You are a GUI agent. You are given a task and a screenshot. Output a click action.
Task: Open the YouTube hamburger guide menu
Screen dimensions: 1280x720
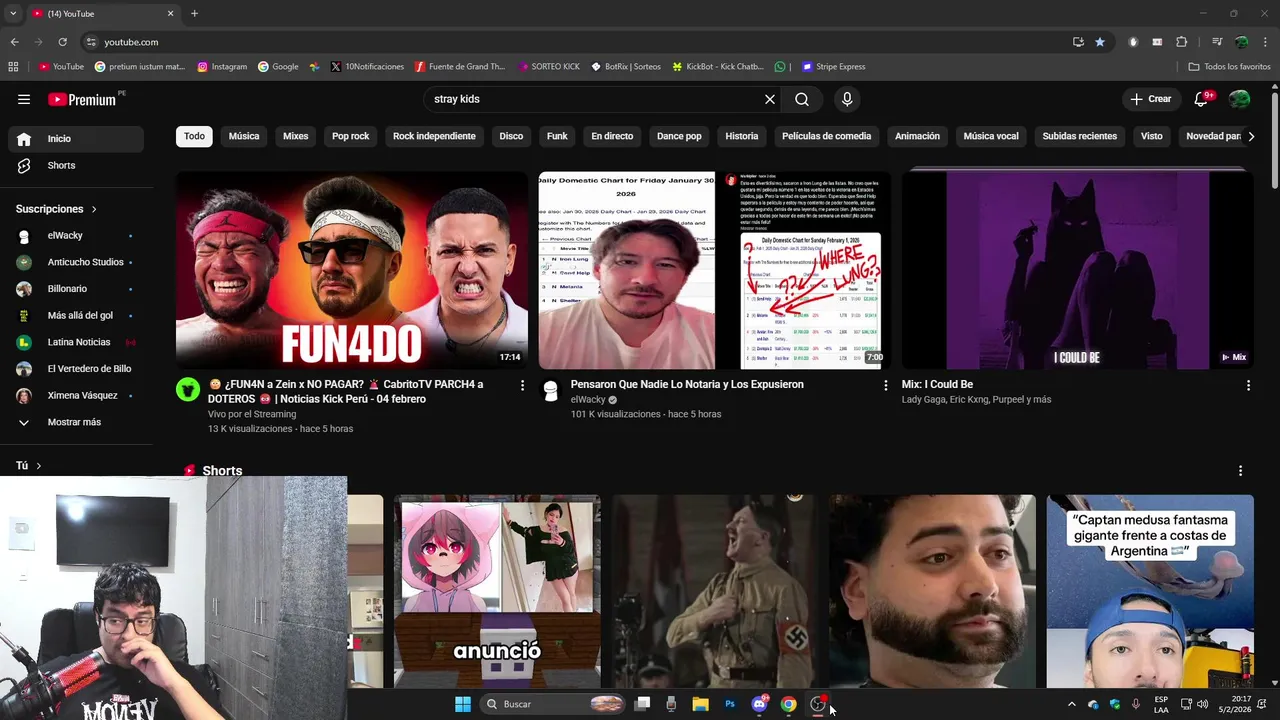click(24, 99)
